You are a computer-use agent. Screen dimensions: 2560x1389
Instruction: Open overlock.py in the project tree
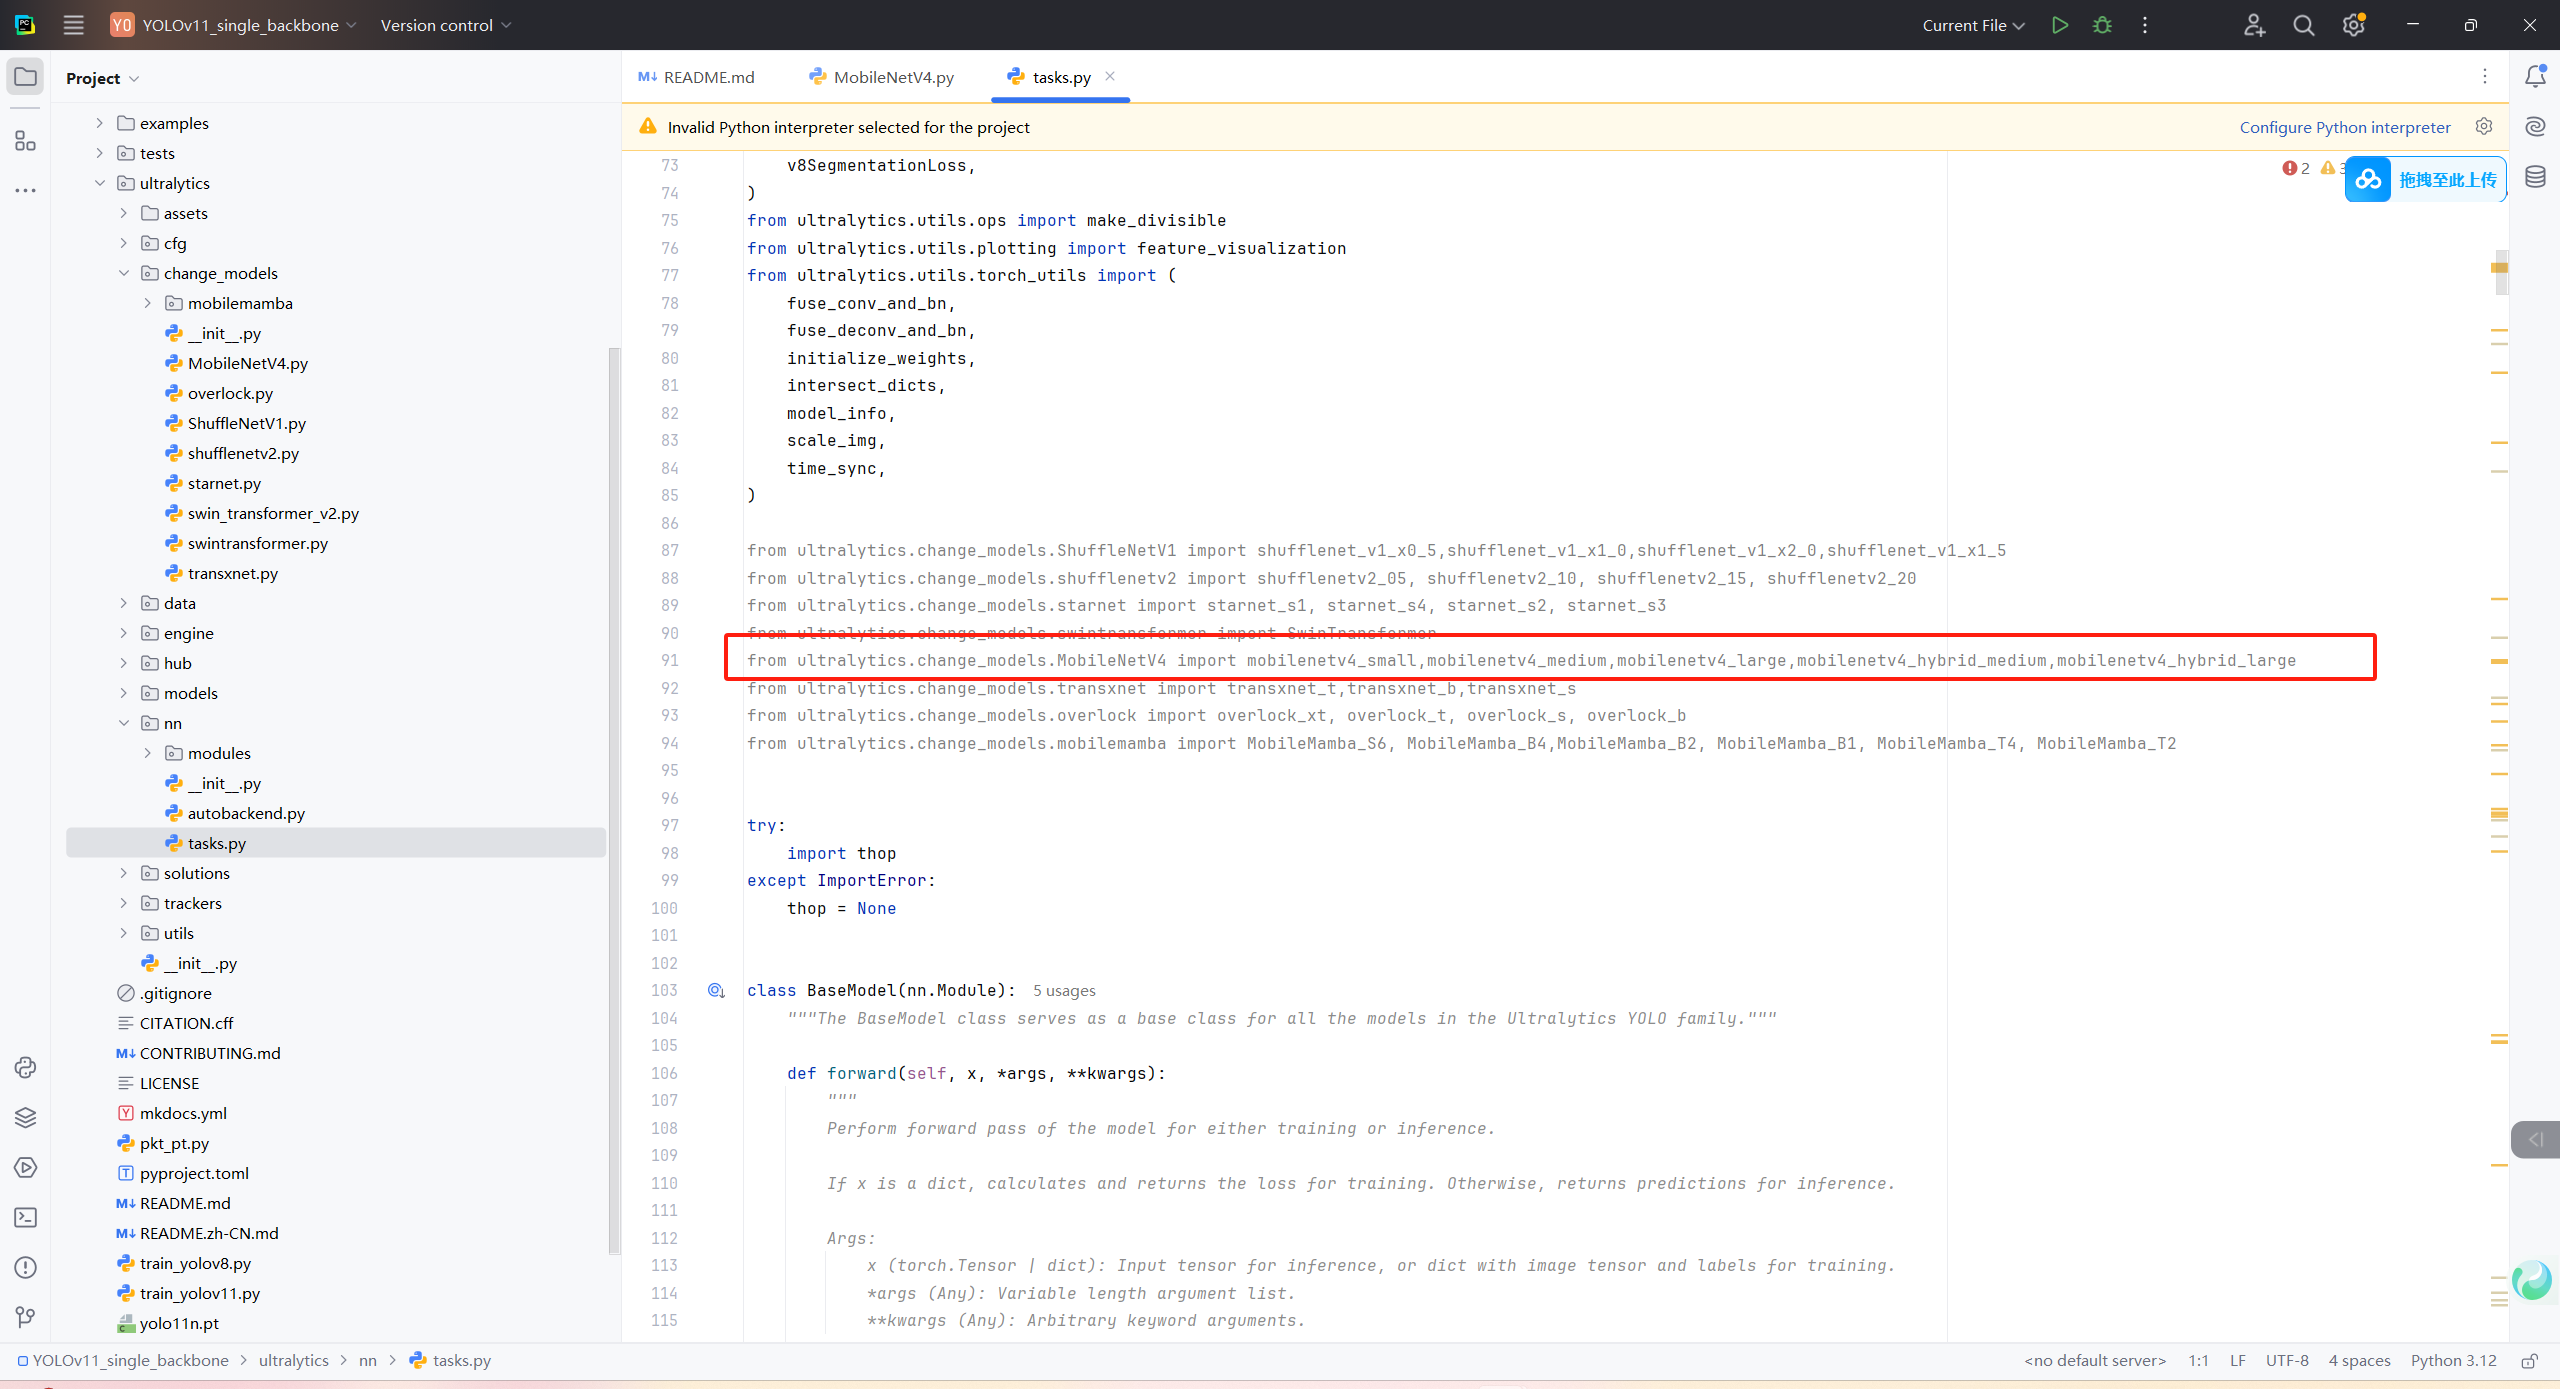tap(230, 393)
